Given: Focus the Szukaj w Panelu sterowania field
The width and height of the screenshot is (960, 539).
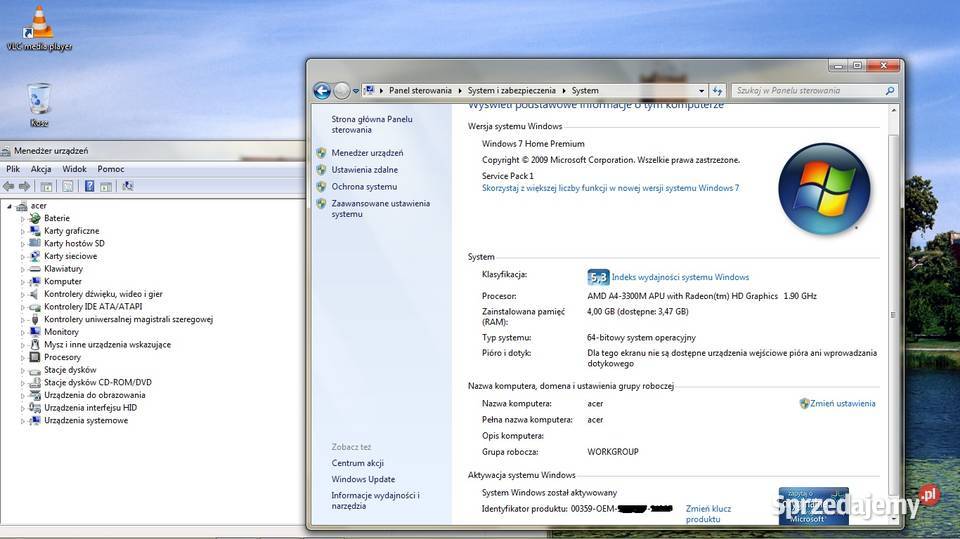Looking at the screenshot, I should [x=808, y=91].
